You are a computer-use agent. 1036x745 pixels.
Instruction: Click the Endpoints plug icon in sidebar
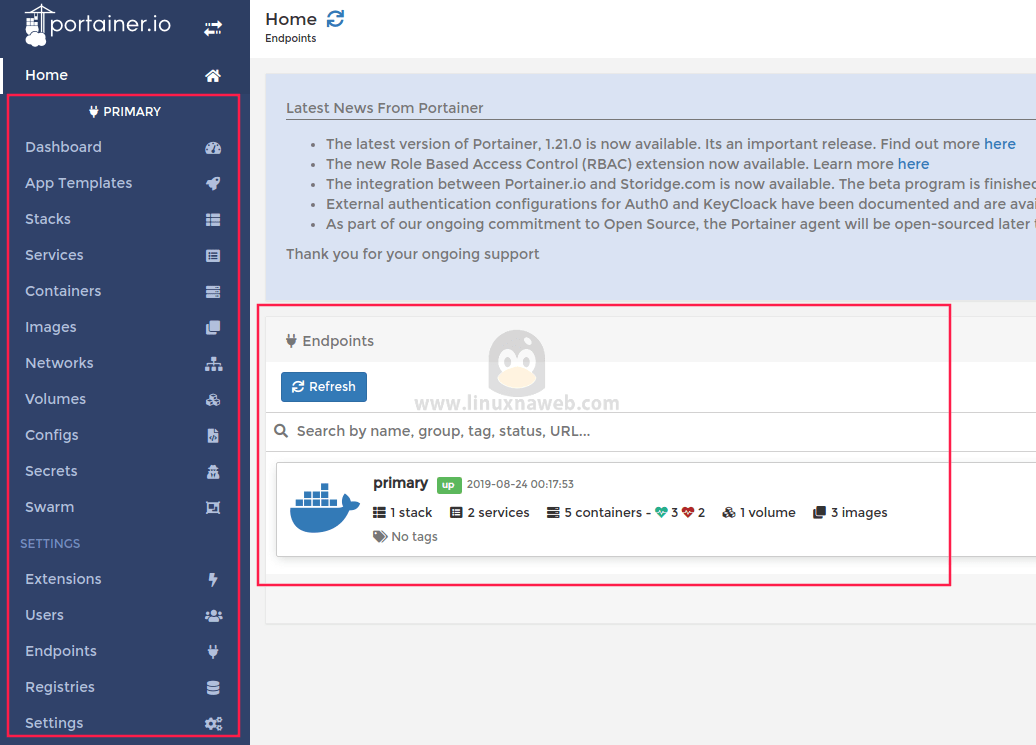tap(213, 651)
